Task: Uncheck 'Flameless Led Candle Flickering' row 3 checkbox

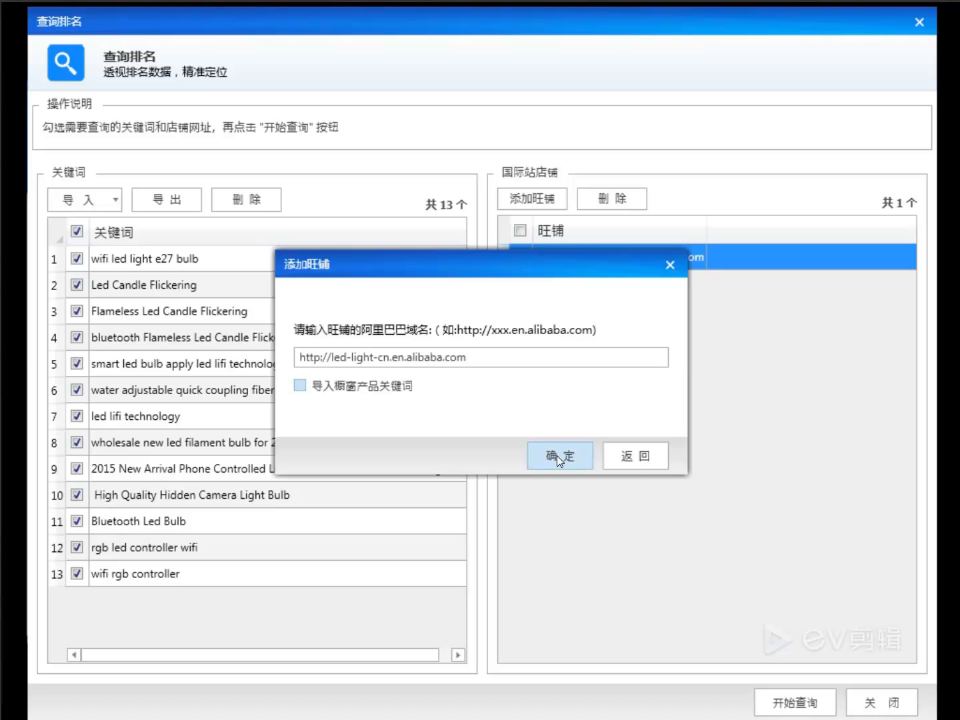Action: pyautogui.click(x=77, y=311)
